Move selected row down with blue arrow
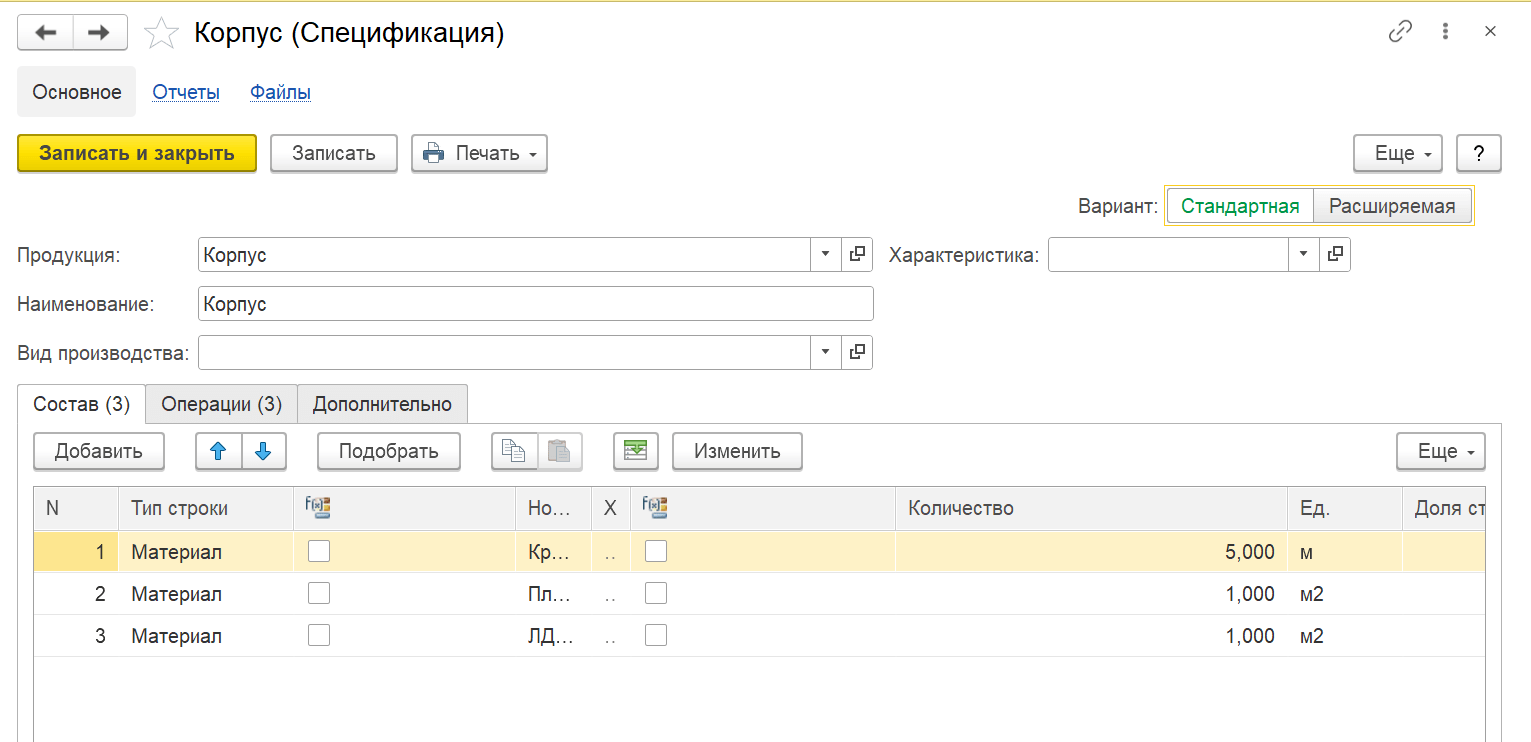Image resolution: width=1531 pixels, height=742 pixels. pos(263,451)
